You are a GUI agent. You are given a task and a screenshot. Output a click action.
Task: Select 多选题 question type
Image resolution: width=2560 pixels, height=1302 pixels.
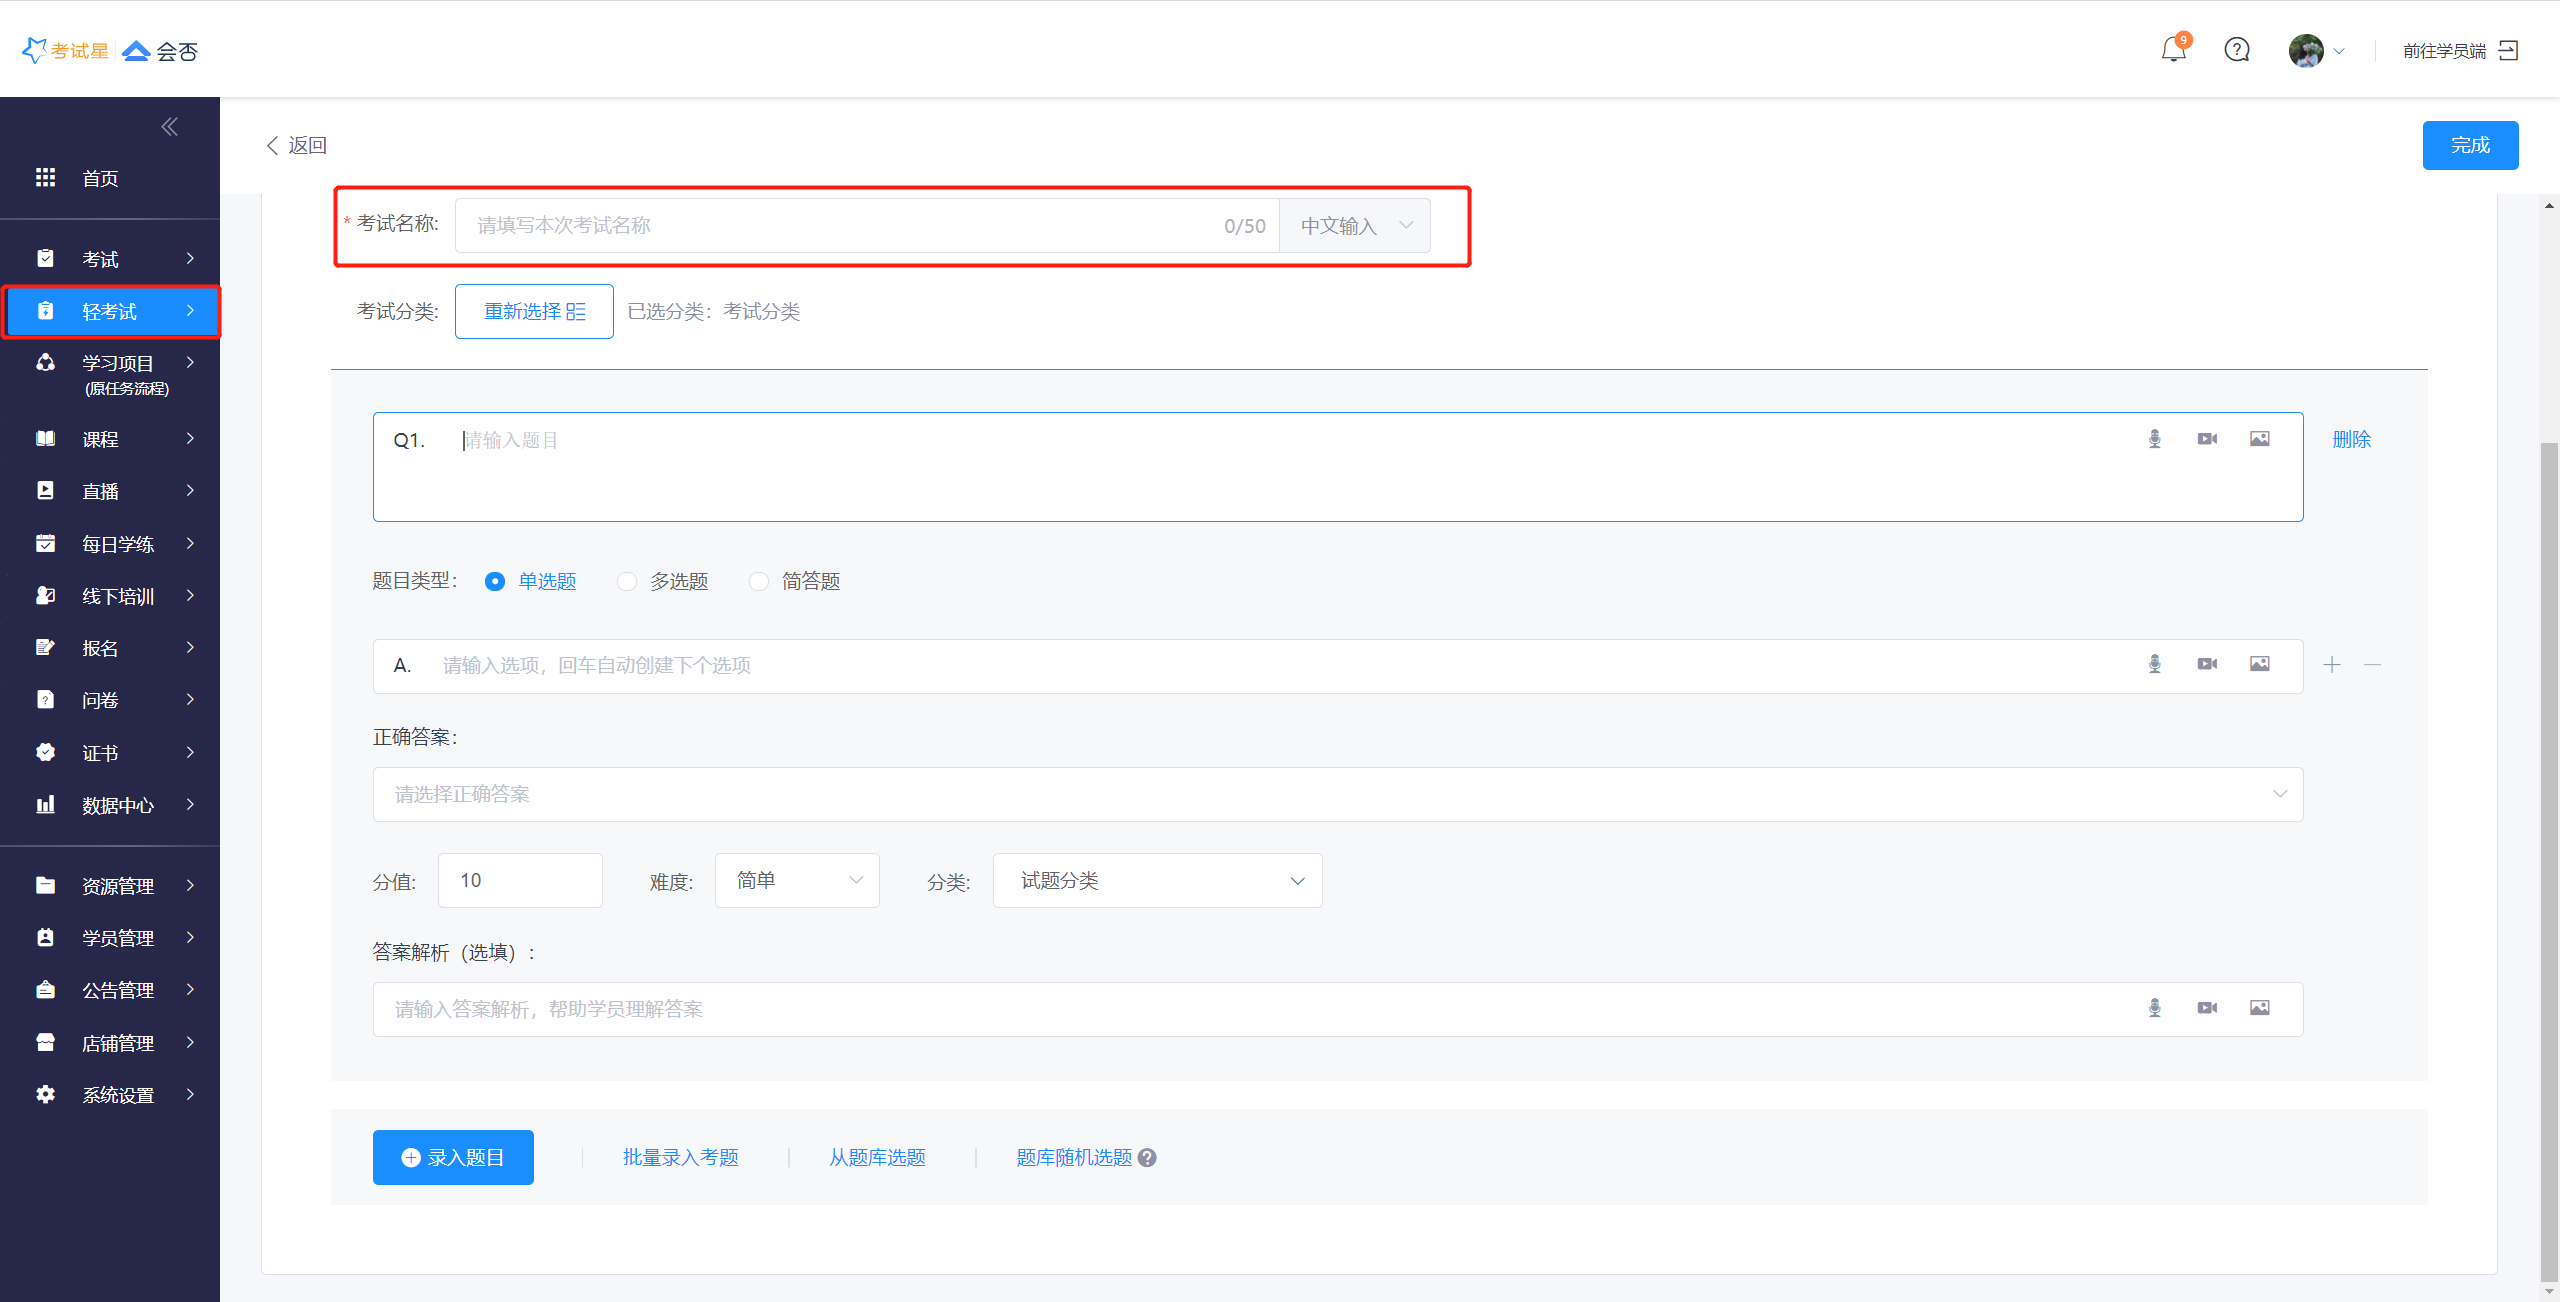click(627, 582)
